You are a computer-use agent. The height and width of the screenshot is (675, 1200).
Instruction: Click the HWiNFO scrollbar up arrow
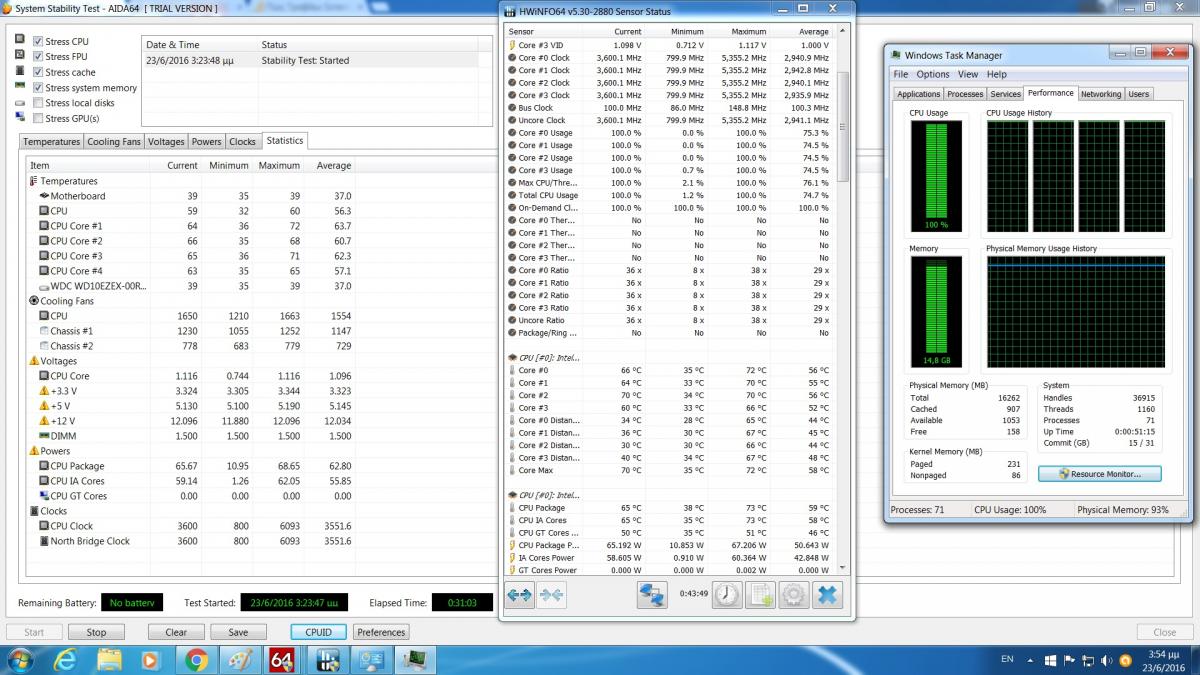843,32
